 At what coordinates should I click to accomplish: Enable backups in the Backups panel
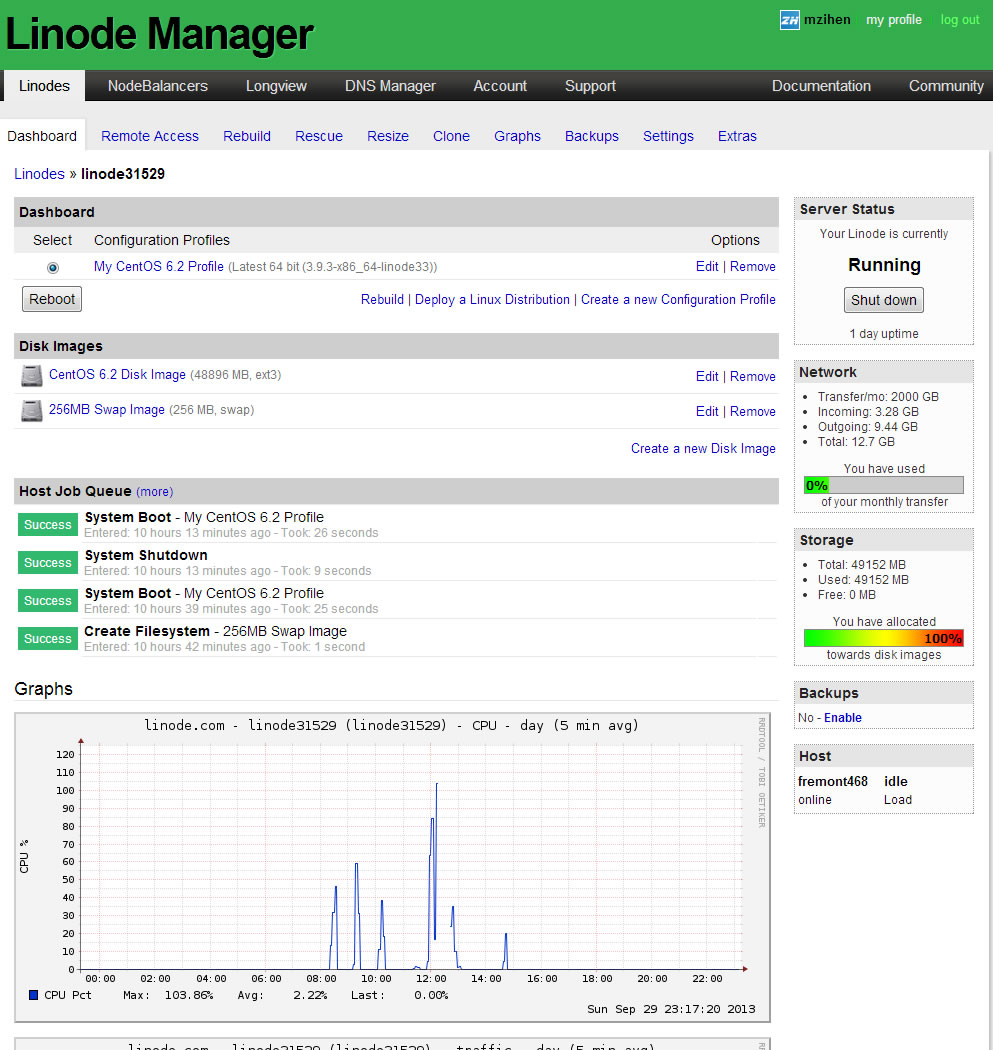pos(842,718)
